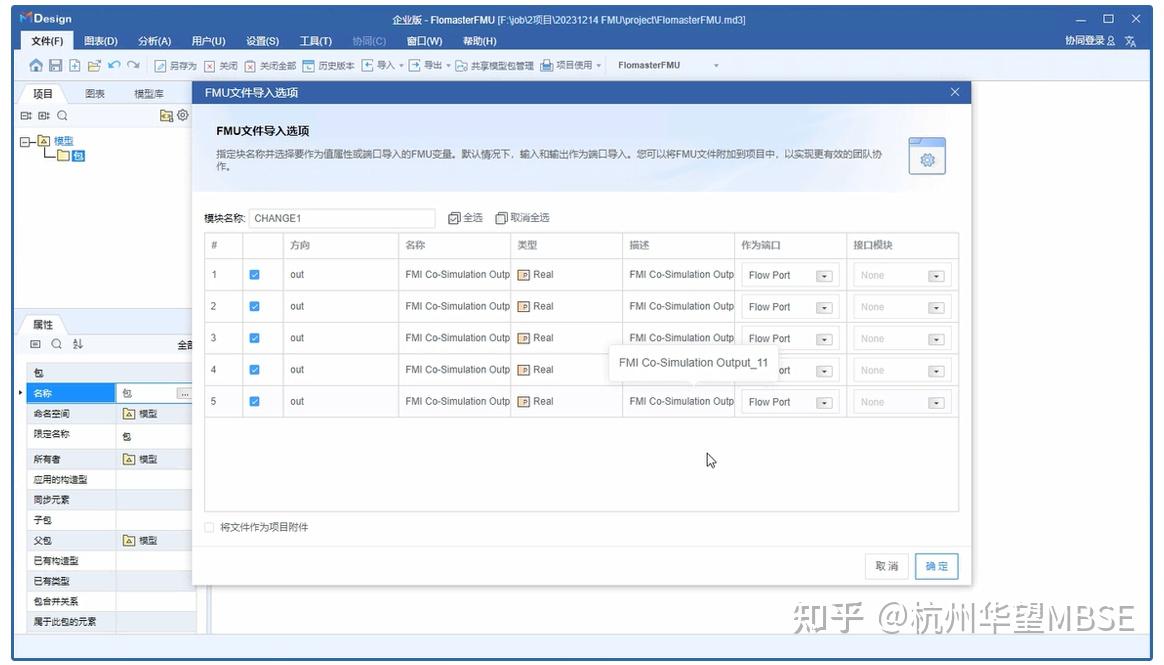This screenshot has height=665, width=1164.
Task: Open the Flow Port dropdown in row 2
Action: 824,307
